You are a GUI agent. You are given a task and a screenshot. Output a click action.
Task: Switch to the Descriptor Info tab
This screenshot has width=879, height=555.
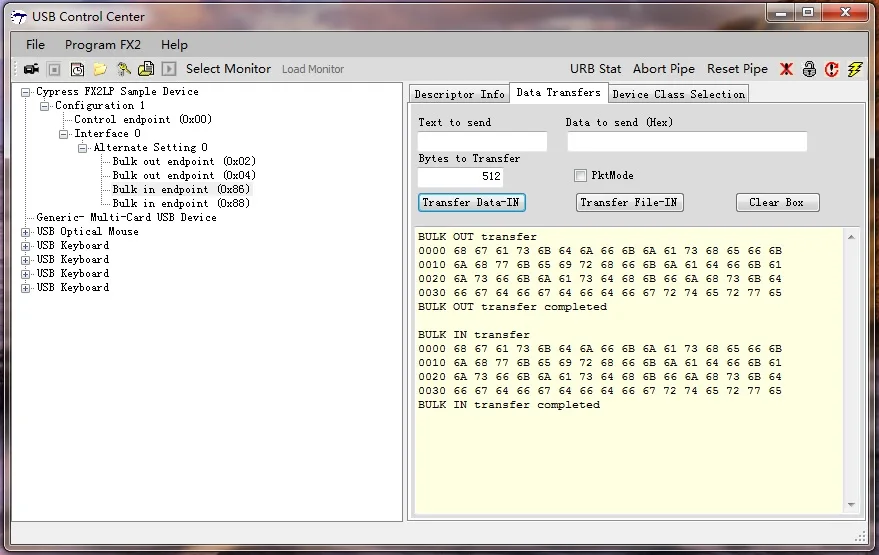(x=459, y=94)
